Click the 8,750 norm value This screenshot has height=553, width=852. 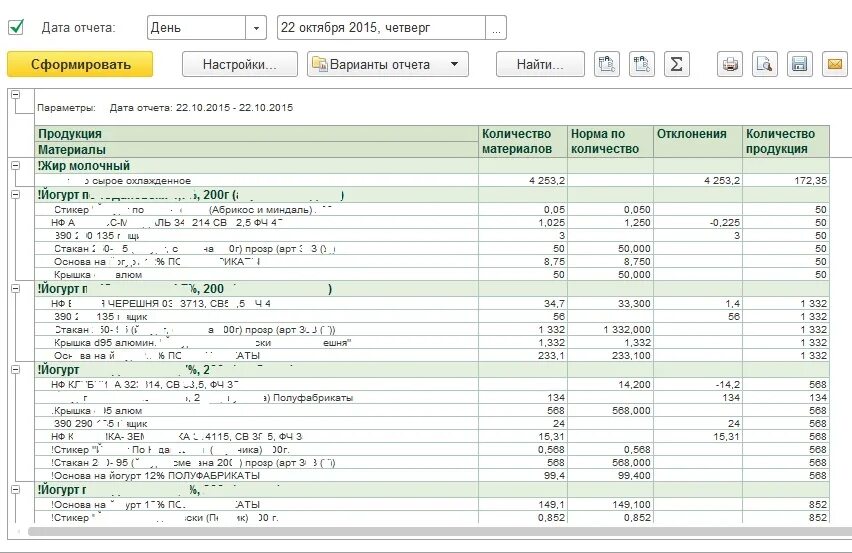pyautogui.click(x=610, y=262)
